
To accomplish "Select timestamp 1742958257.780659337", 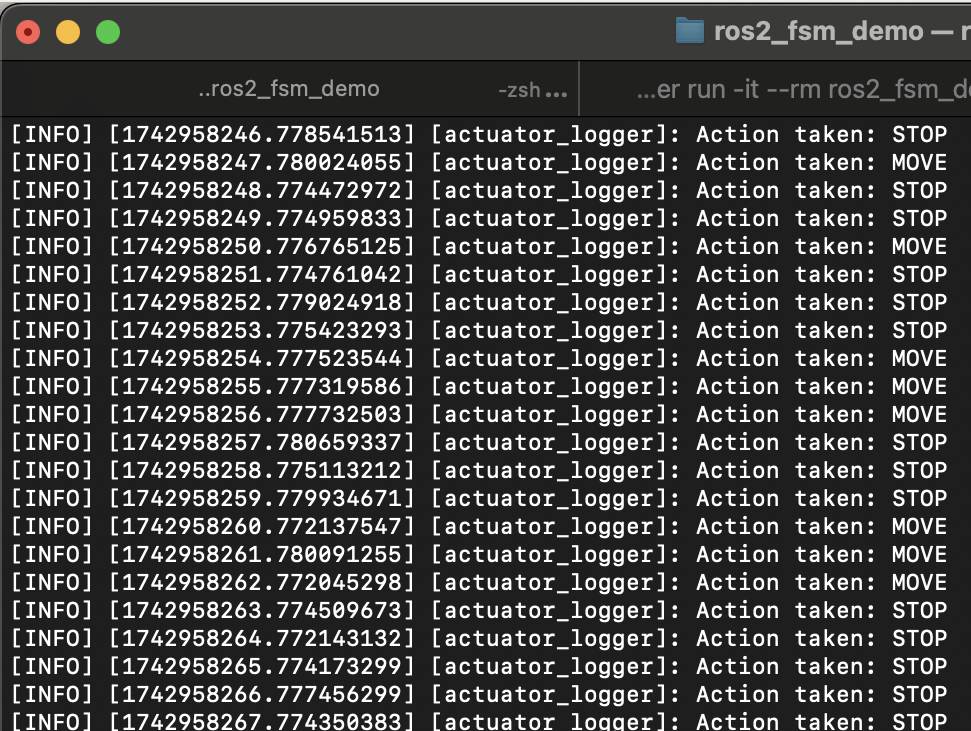I will pos(262,442).
